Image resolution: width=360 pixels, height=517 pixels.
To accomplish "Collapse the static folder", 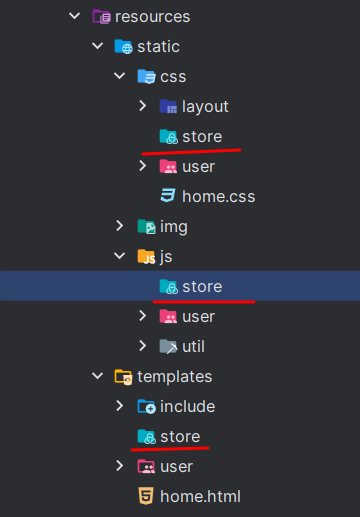I will tap(97, 46).
